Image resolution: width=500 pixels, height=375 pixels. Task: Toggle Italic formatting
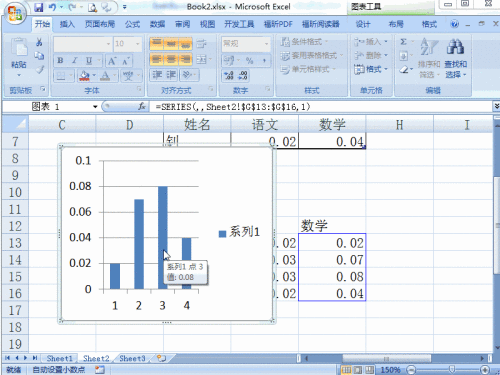pos(75,61)
